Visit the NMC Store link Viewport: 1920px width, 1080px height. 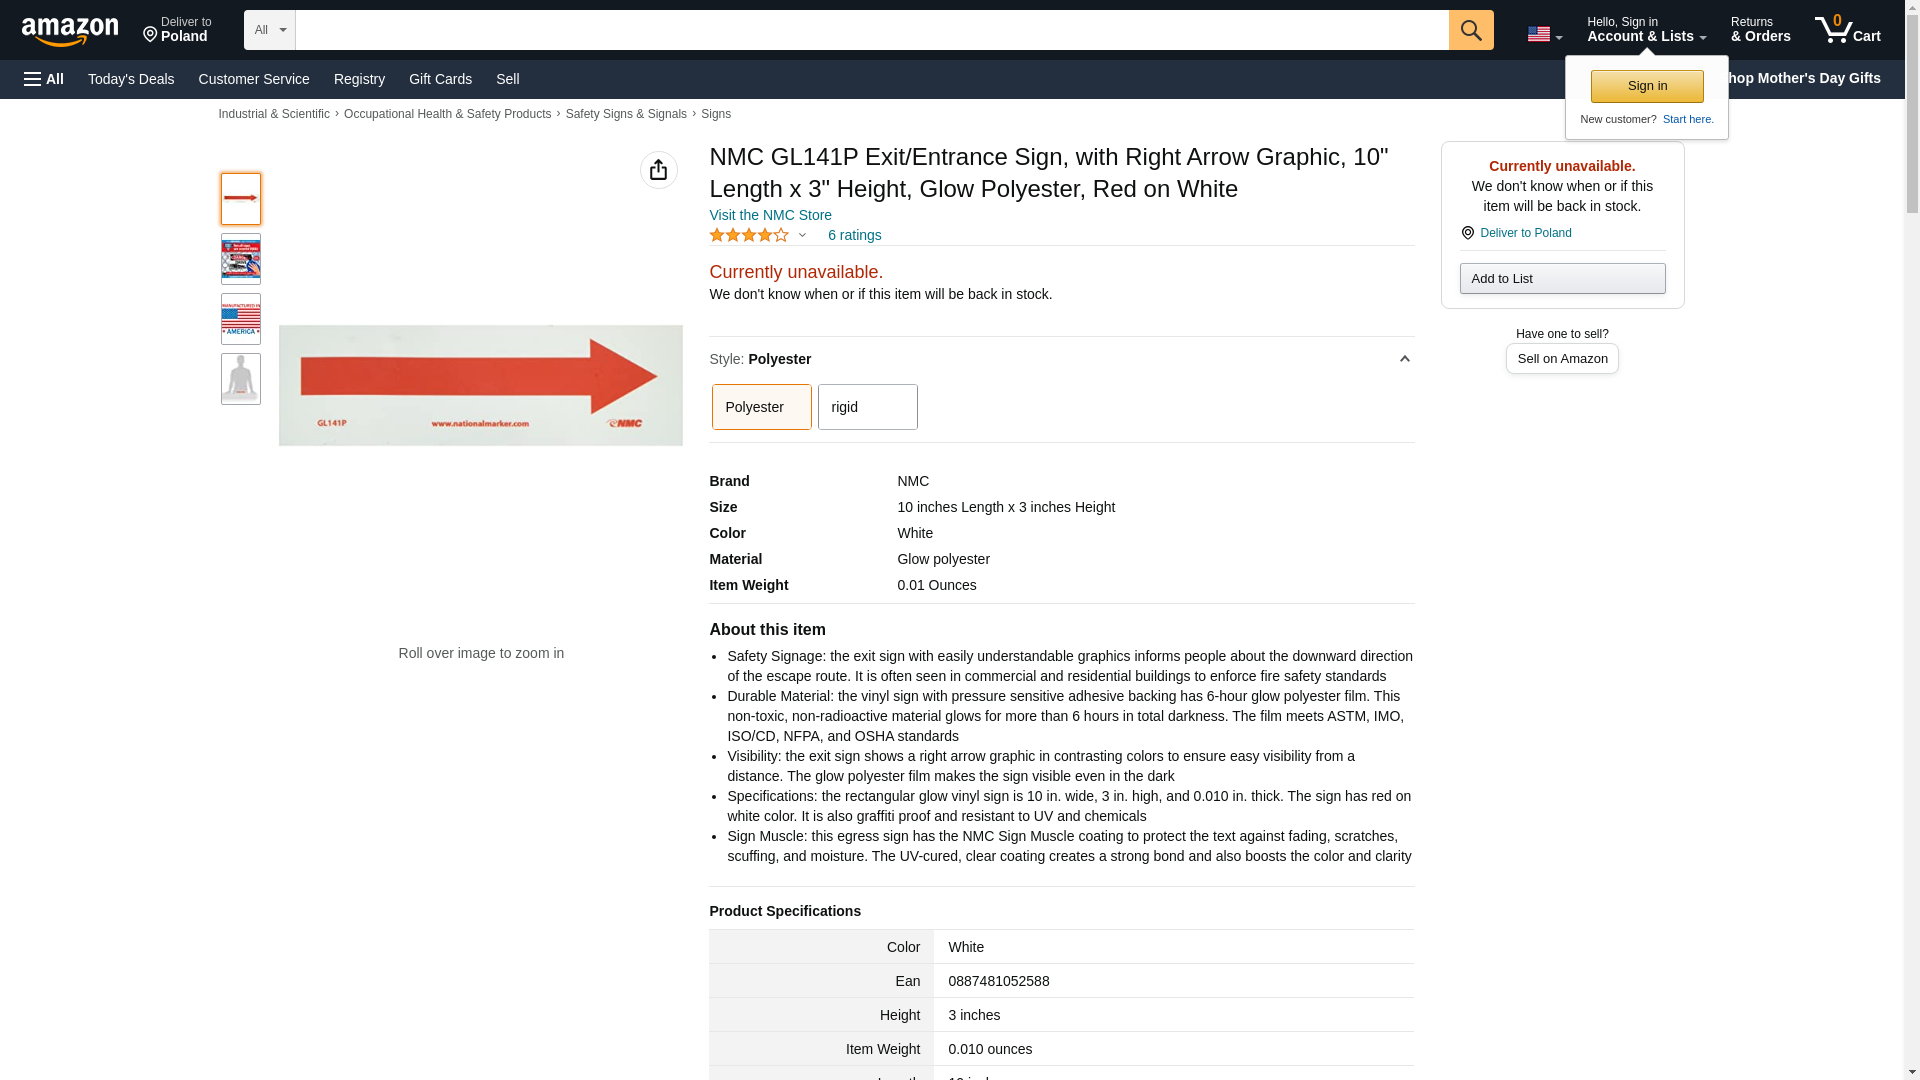click(770, 215)
